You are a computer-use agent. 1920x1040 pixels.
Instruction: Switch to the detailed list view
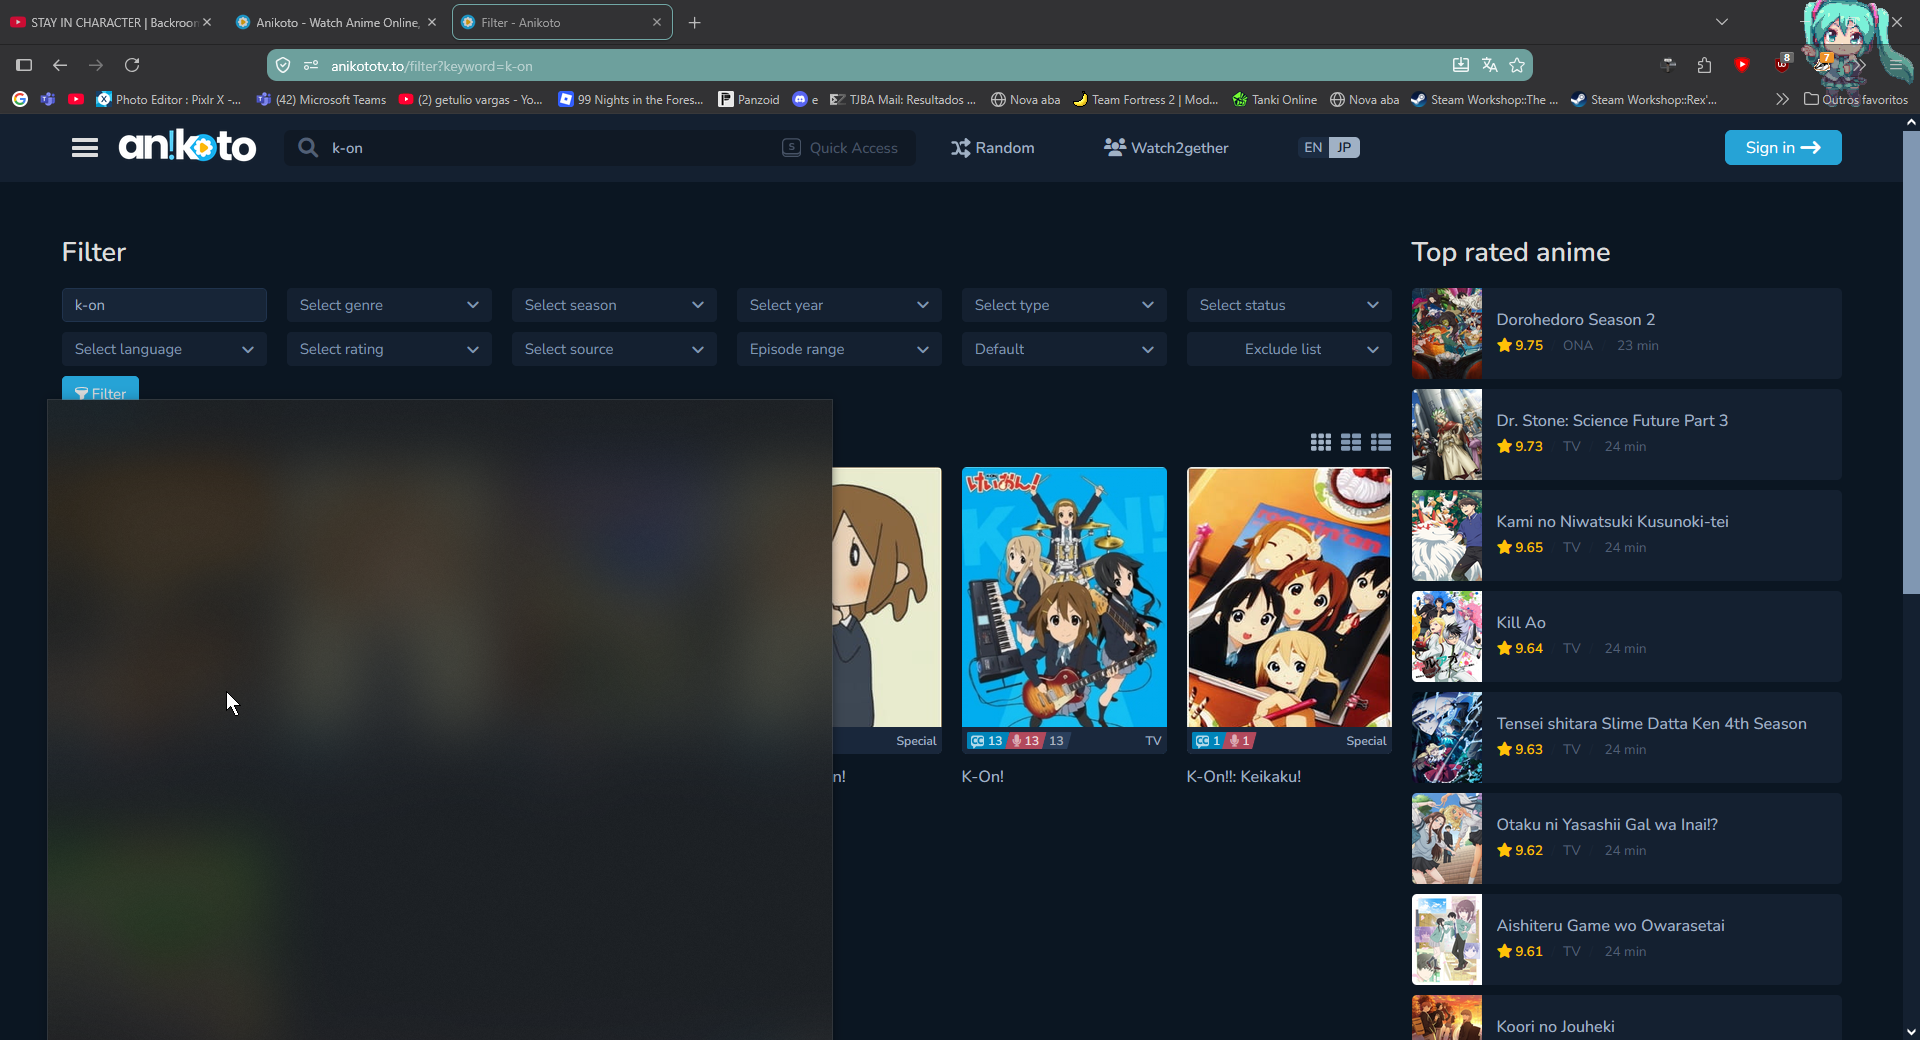click(1381, 442)
